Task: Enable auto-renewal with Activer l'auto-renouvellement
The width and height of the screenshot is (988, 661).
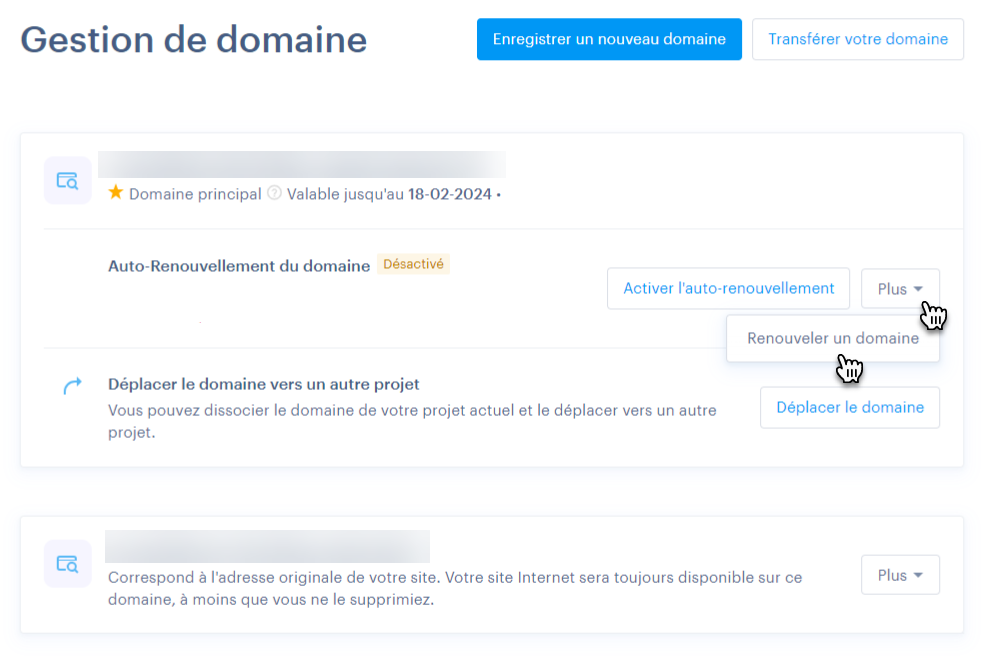Action: coord(728,288)
